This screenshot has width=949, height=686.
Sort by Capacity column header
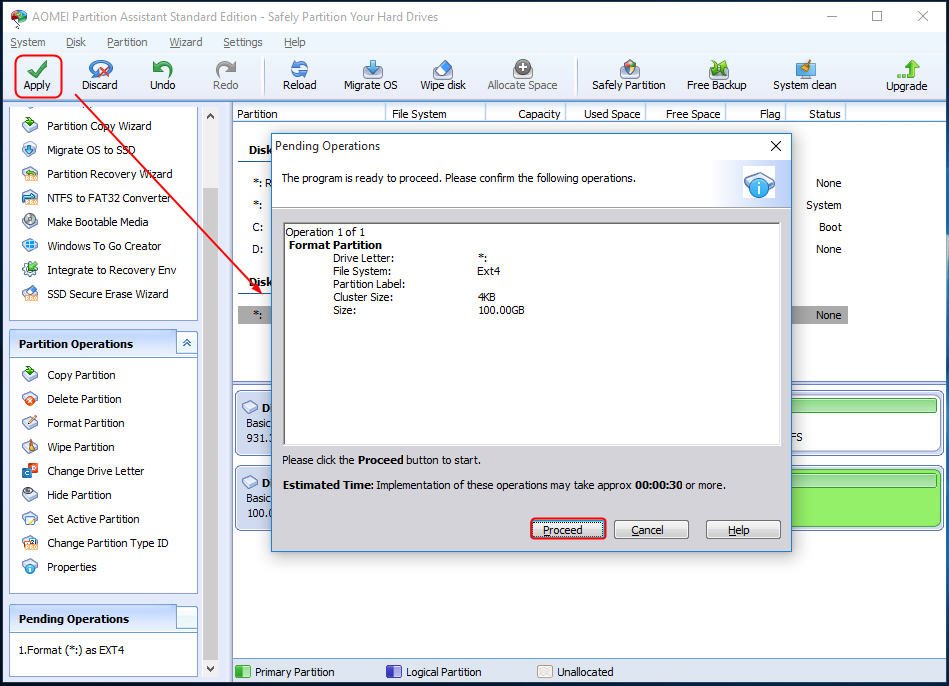[525, 114]
